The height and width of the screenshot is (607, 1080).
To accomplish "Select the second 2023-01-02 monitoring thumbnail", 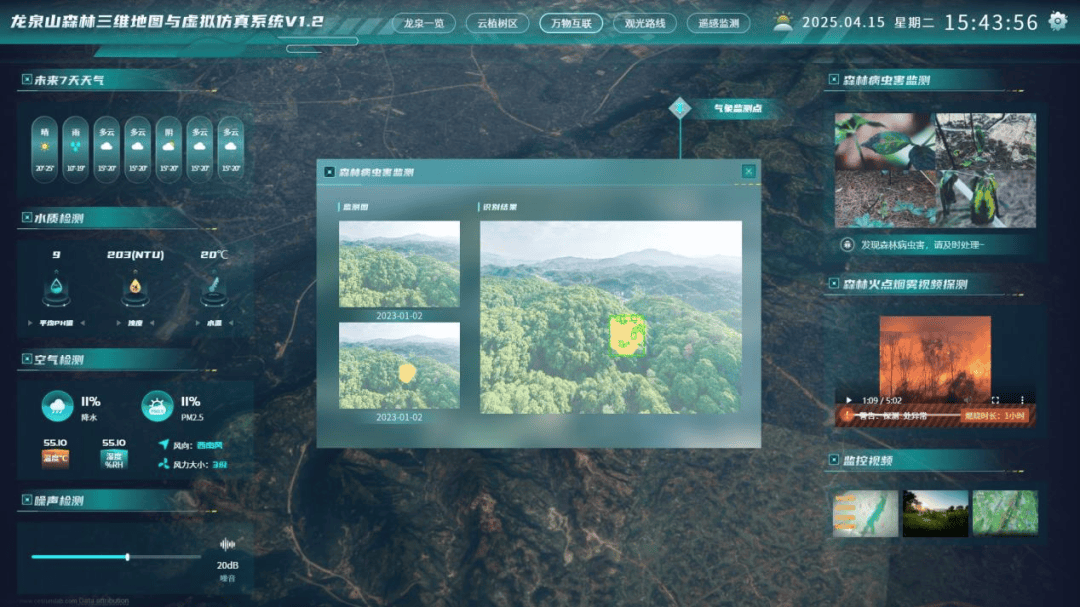I will tap(399, 365).
